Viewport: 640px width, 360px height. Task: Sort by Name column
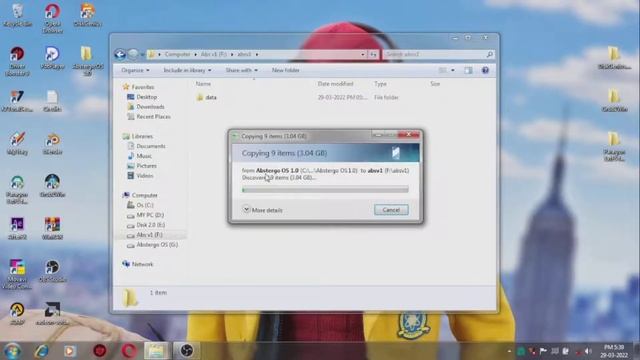(x=203, y=84)
